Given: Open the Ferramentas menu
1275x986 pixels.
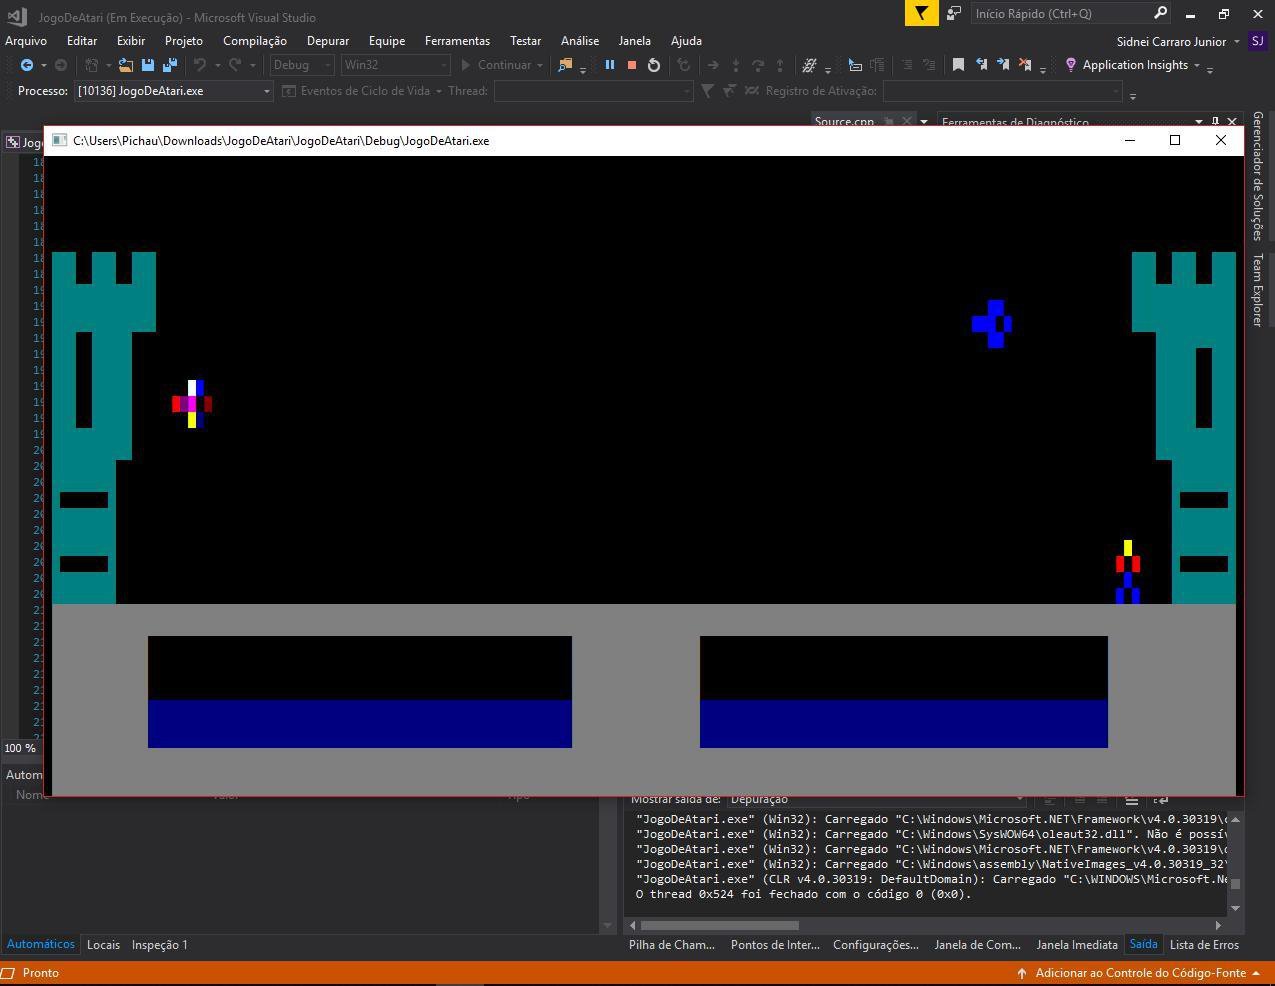Looking at the screenshot, I should tap(457, 40).
